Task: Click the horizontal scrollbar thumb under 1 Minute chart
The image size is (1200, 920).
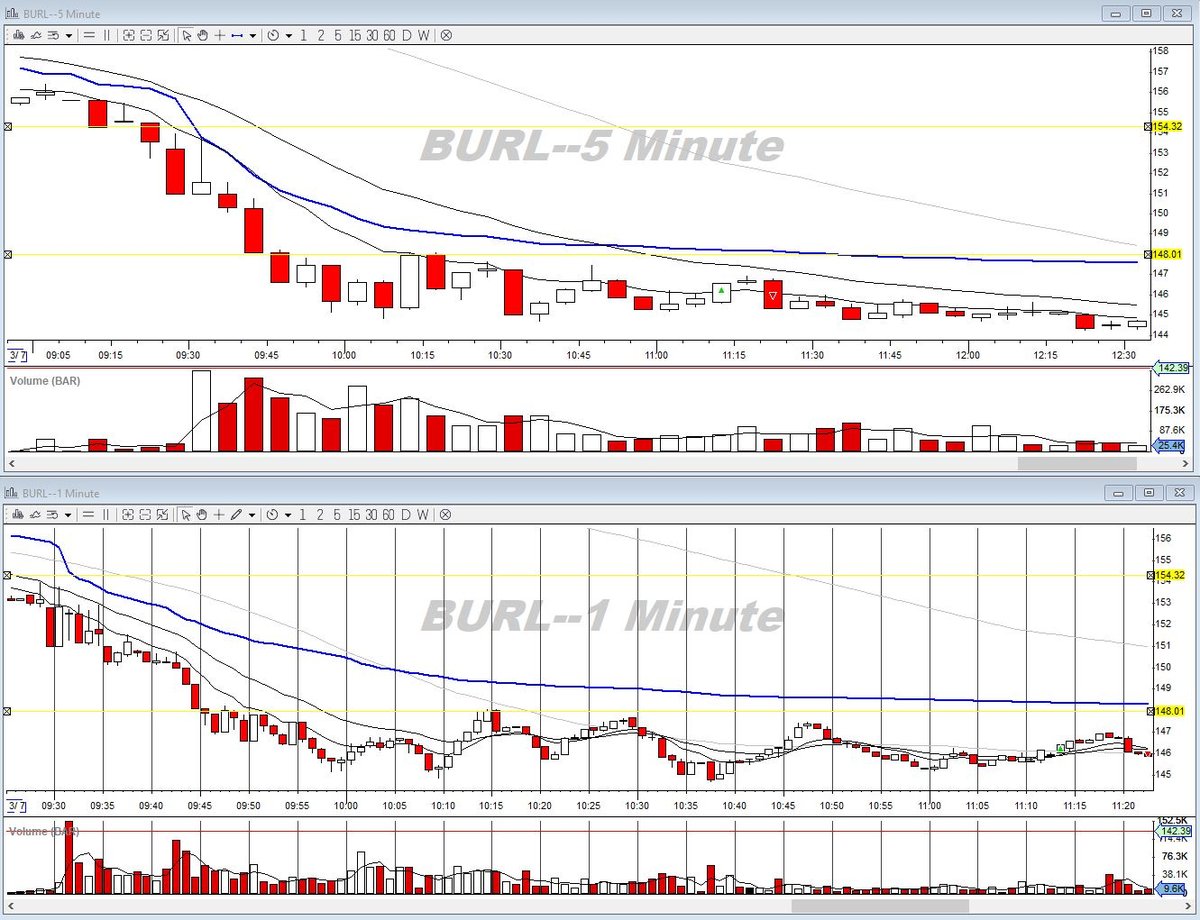Action: click(880, 905)
